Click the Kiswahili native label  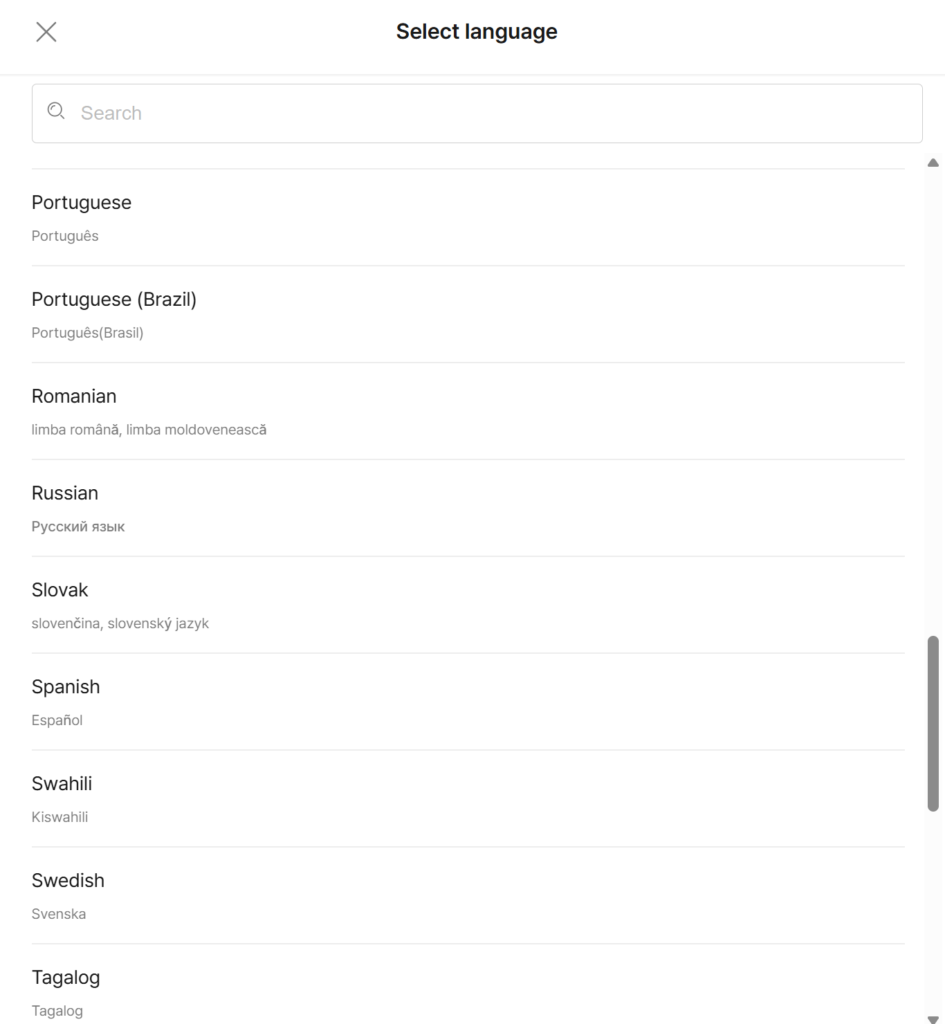click(x=60, y=818)
